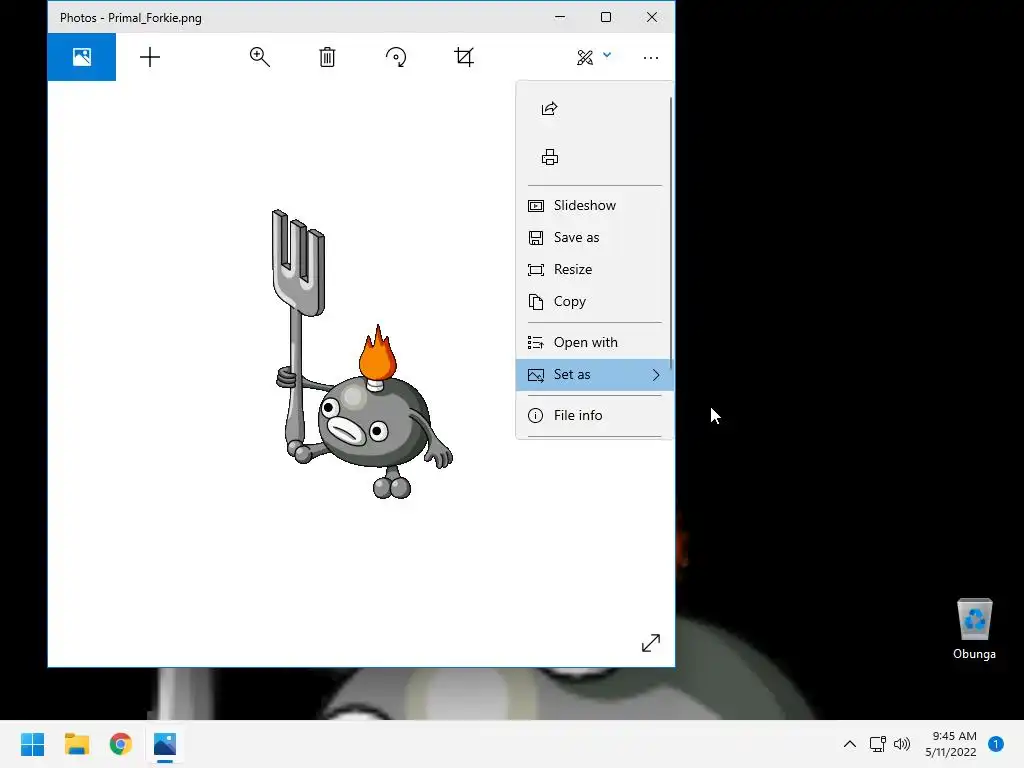
Task: Start a Slideshow from the menu
Action: (594, 205)
